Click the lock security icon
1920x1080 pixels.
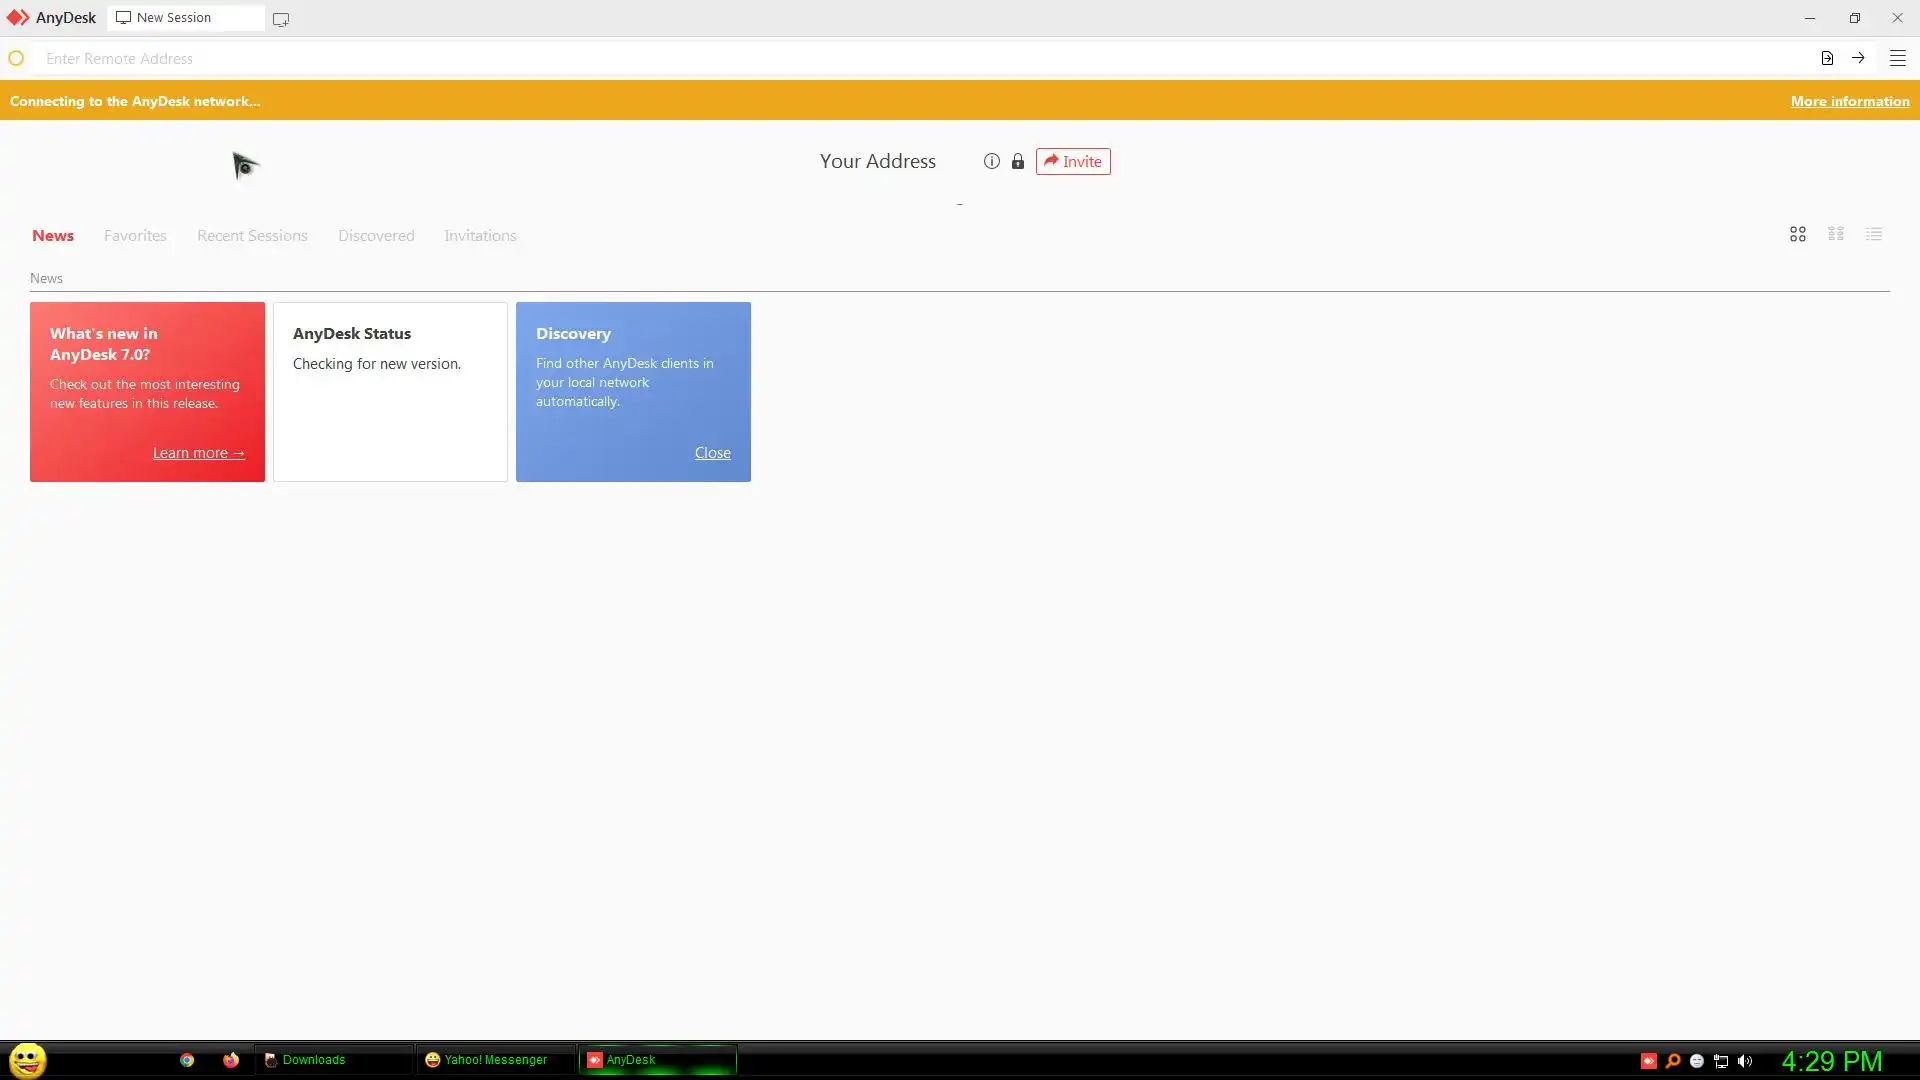pyautogui.click(x=1017, y=161)
